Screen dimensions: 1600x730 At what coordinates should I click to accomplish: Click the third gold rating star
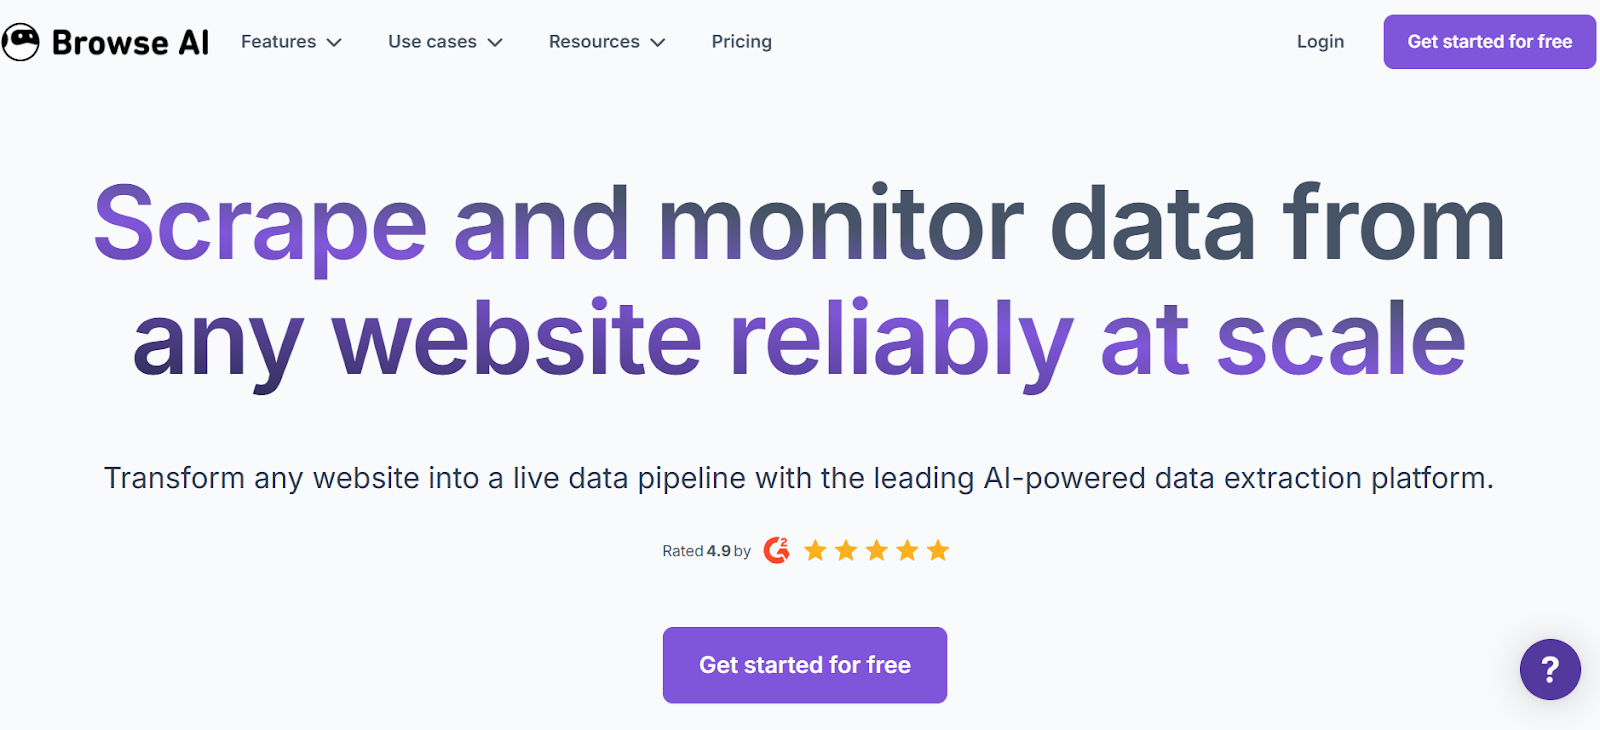point(877,550)
